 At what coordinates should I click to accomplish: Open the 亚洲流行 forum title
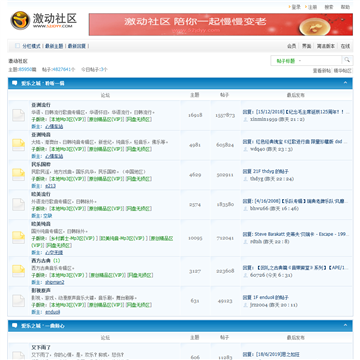point(41,105)
